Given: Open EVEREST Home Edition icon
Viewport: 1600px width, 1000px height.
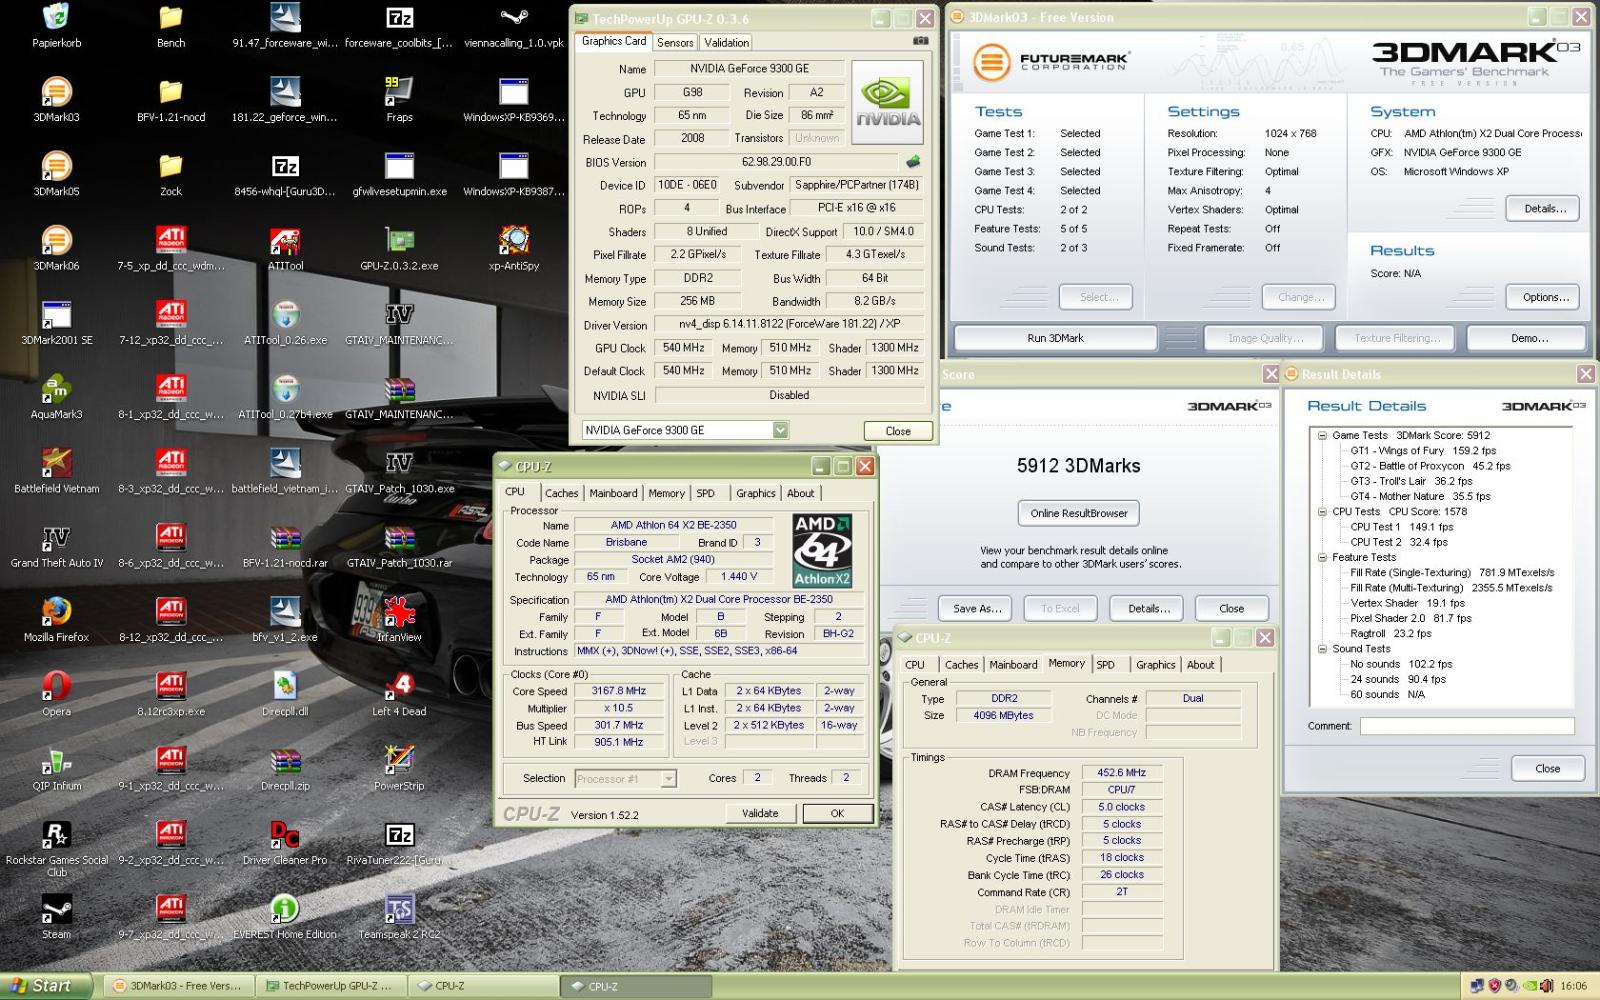Looking at the screenshot, I should click(x=285, y=910).
